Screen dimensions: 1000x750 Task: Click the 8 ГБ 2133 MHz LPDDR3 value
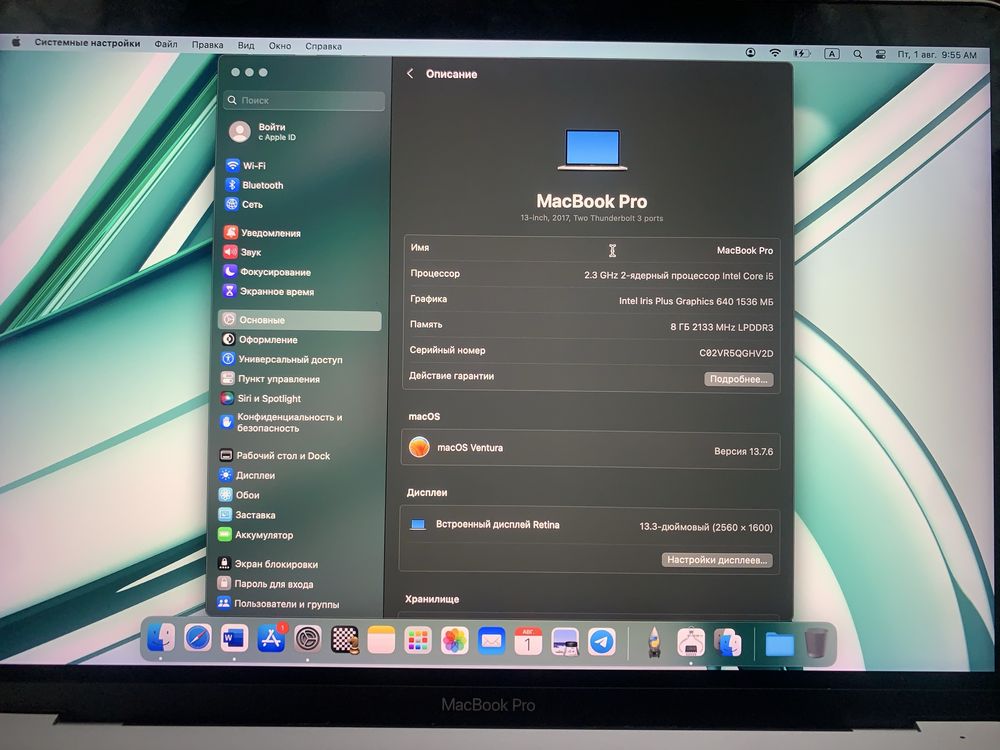point(721,327)
